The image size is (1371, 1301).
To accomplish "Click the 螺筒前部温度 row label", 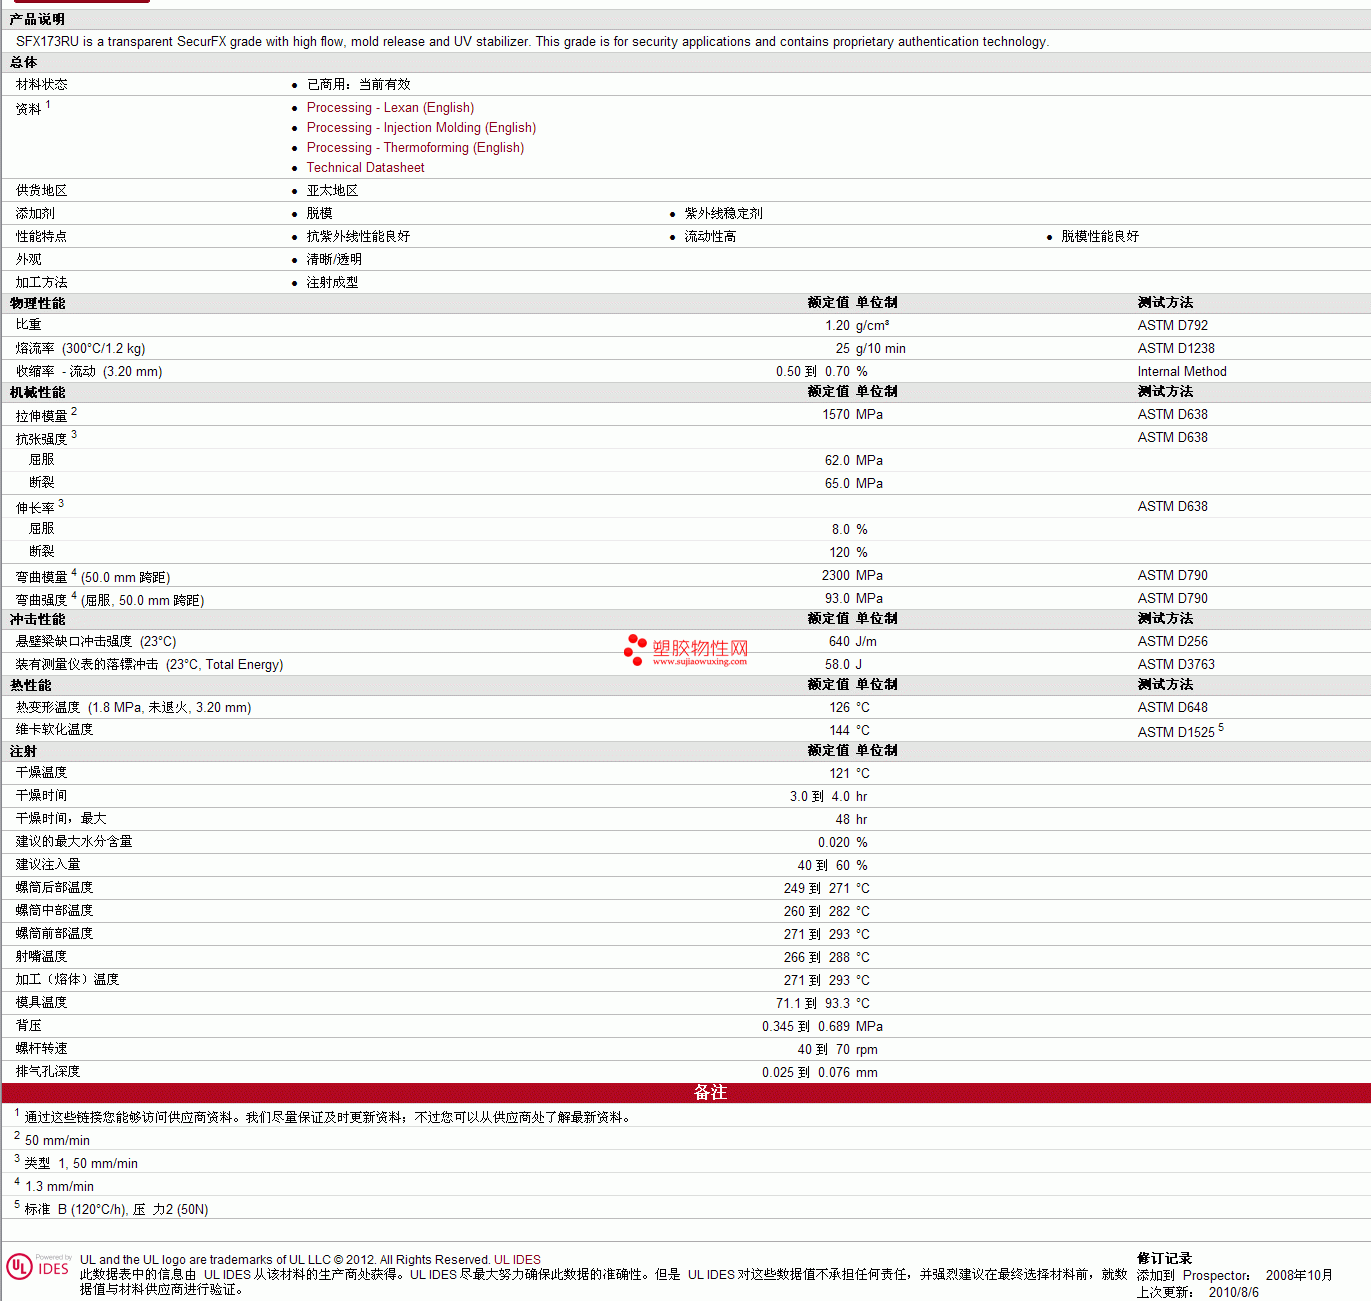I will (55, 934).
